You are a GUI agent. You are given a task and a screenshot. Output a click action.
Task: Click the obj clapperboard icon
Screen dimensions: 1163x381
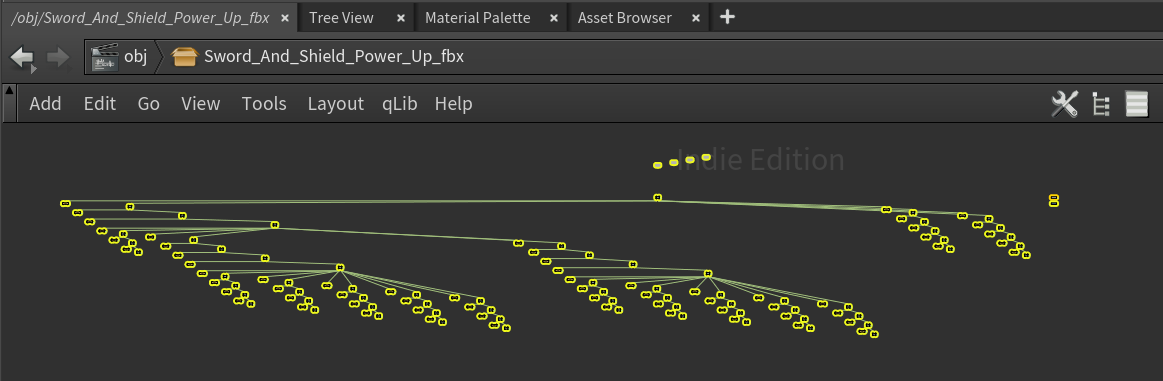[106, 57]
